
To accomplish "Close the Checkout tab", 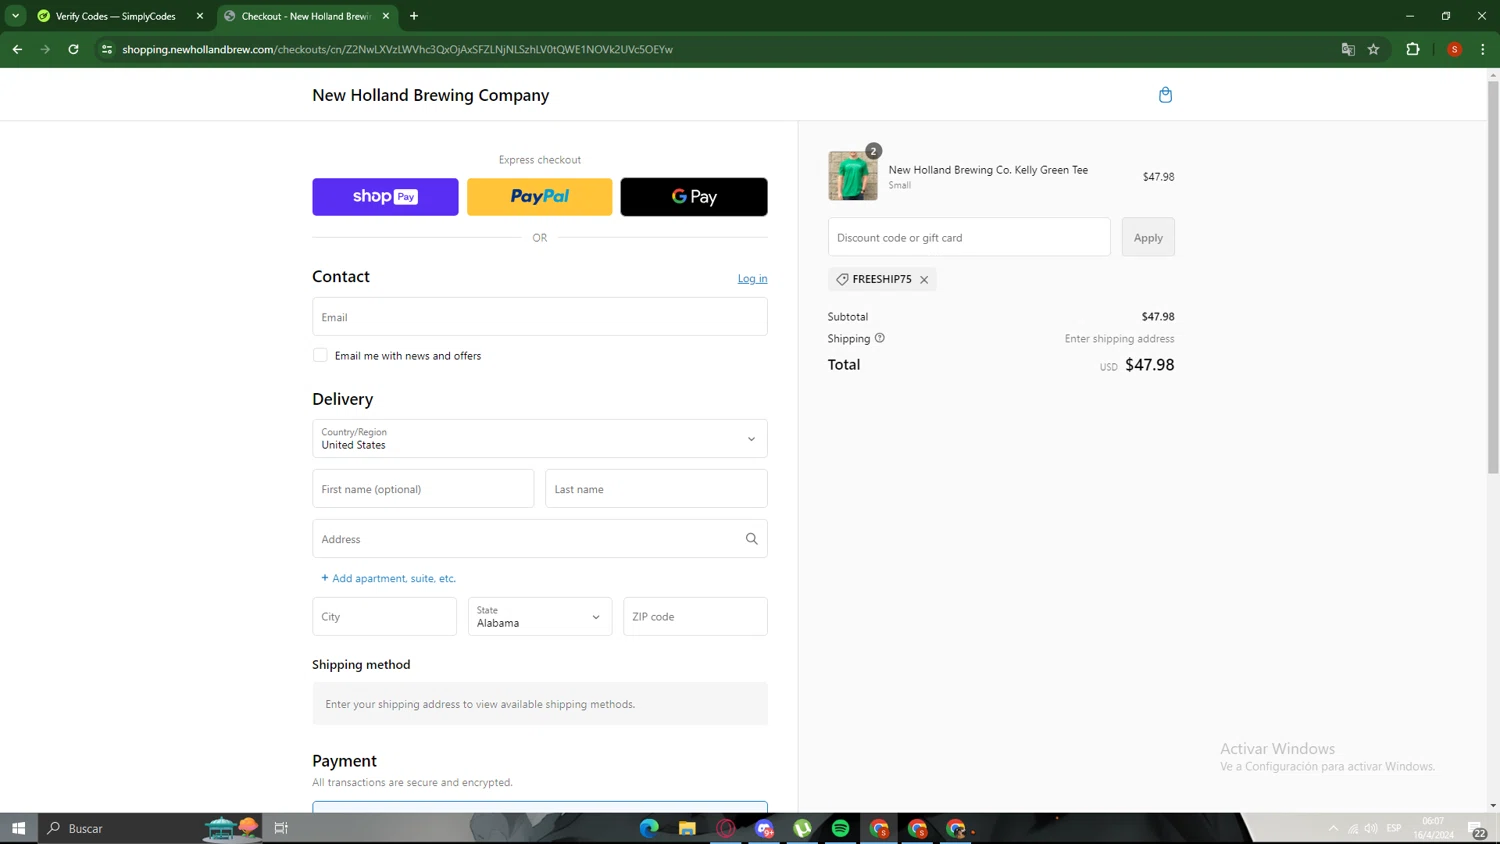I will point(386,16).
